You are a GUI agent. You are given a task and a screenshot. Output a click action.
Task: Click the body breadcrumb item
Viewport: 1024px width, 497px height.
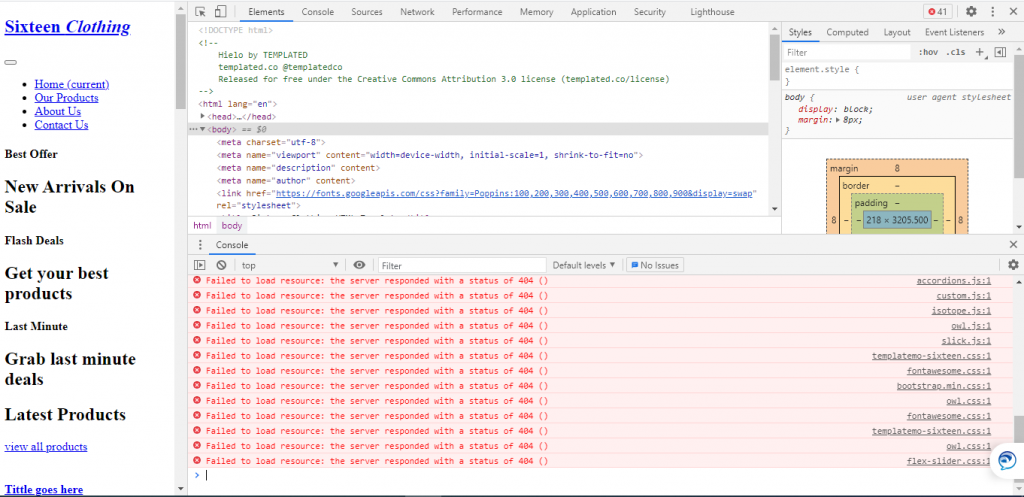click(231, 225)
